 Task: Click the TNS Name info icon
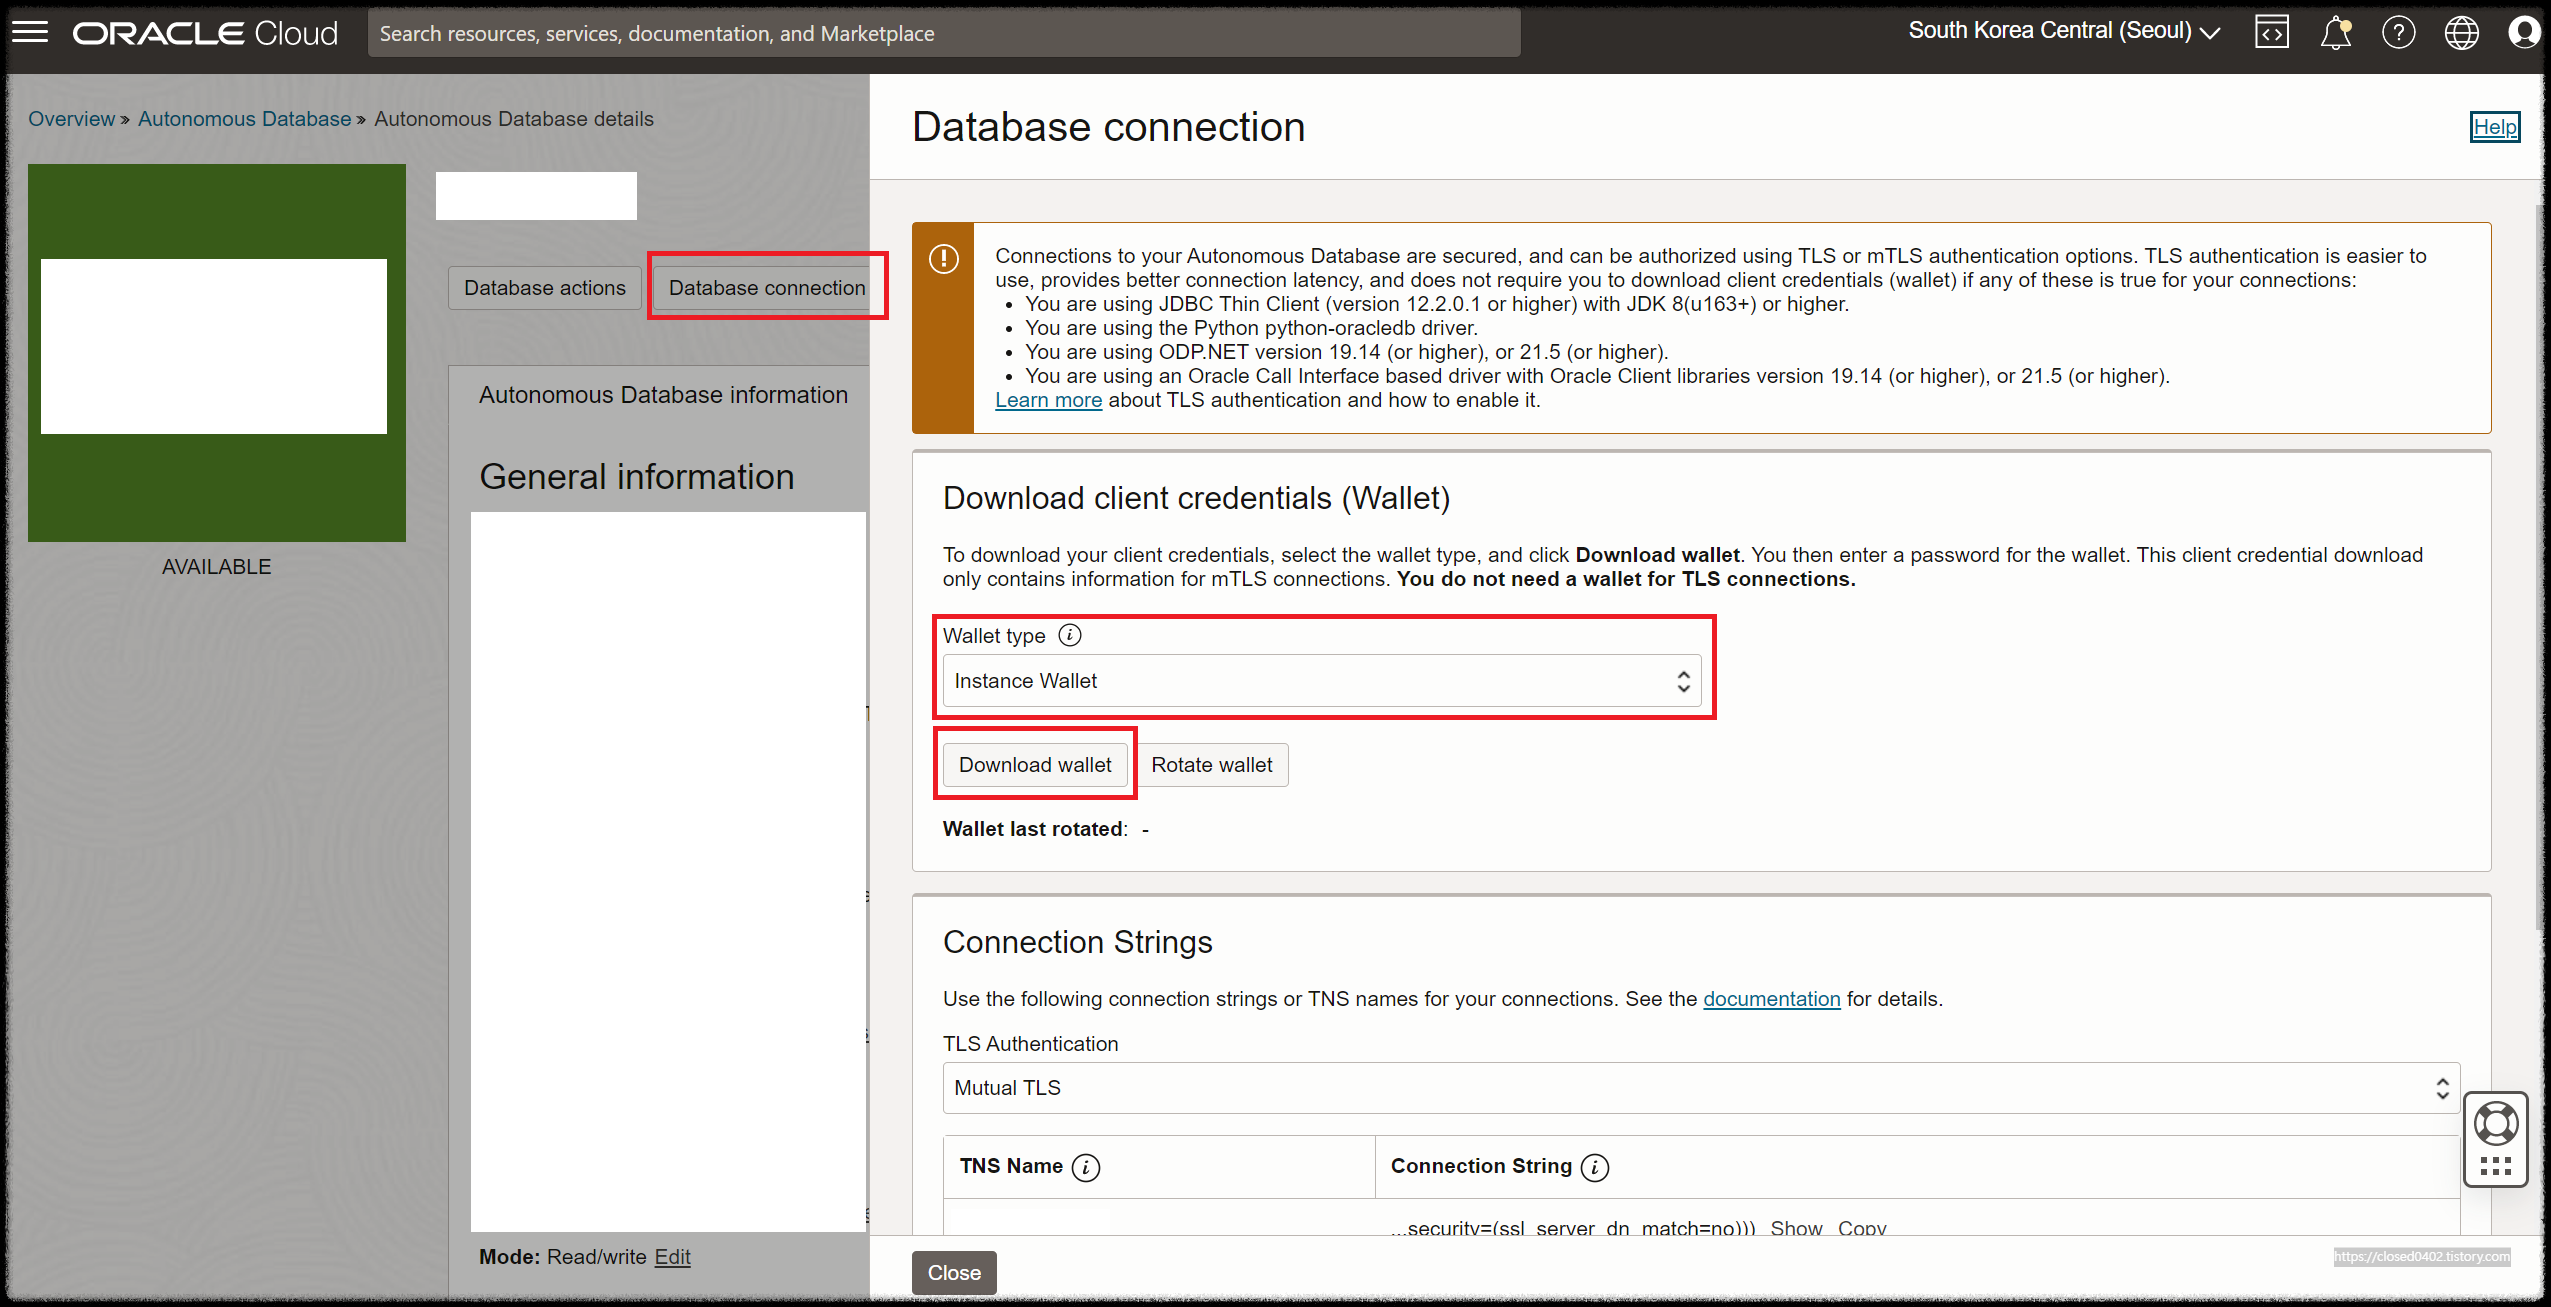1085,1167
